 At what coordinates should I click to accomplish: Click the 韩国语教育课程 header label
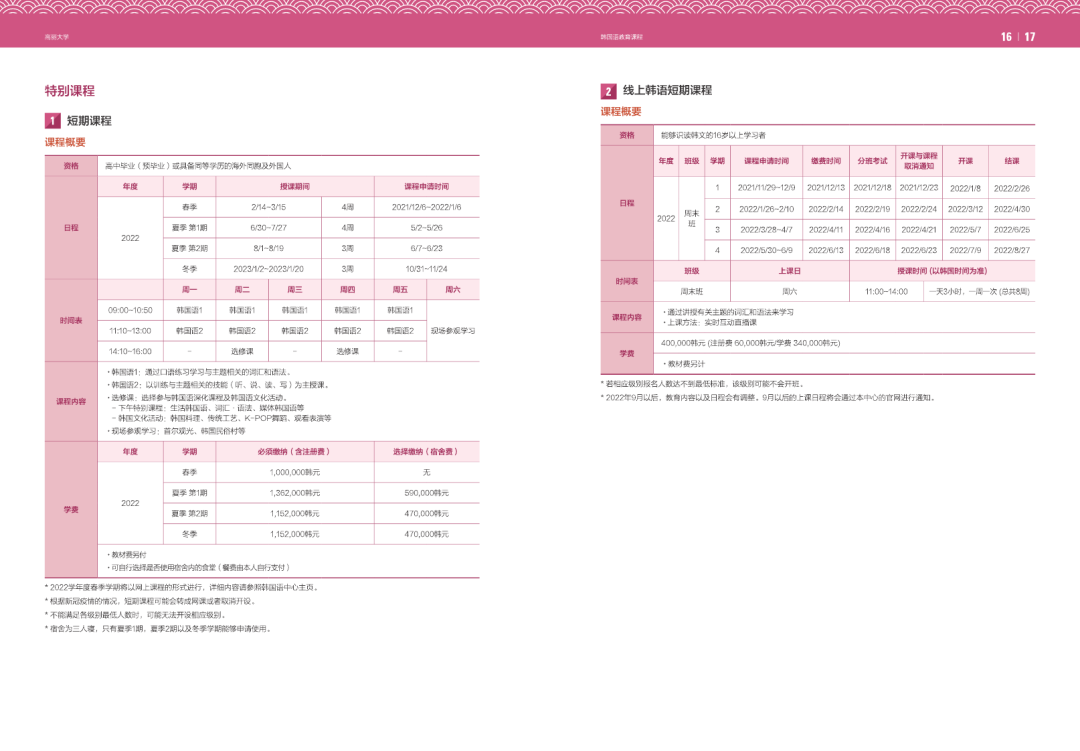[621, 37]
